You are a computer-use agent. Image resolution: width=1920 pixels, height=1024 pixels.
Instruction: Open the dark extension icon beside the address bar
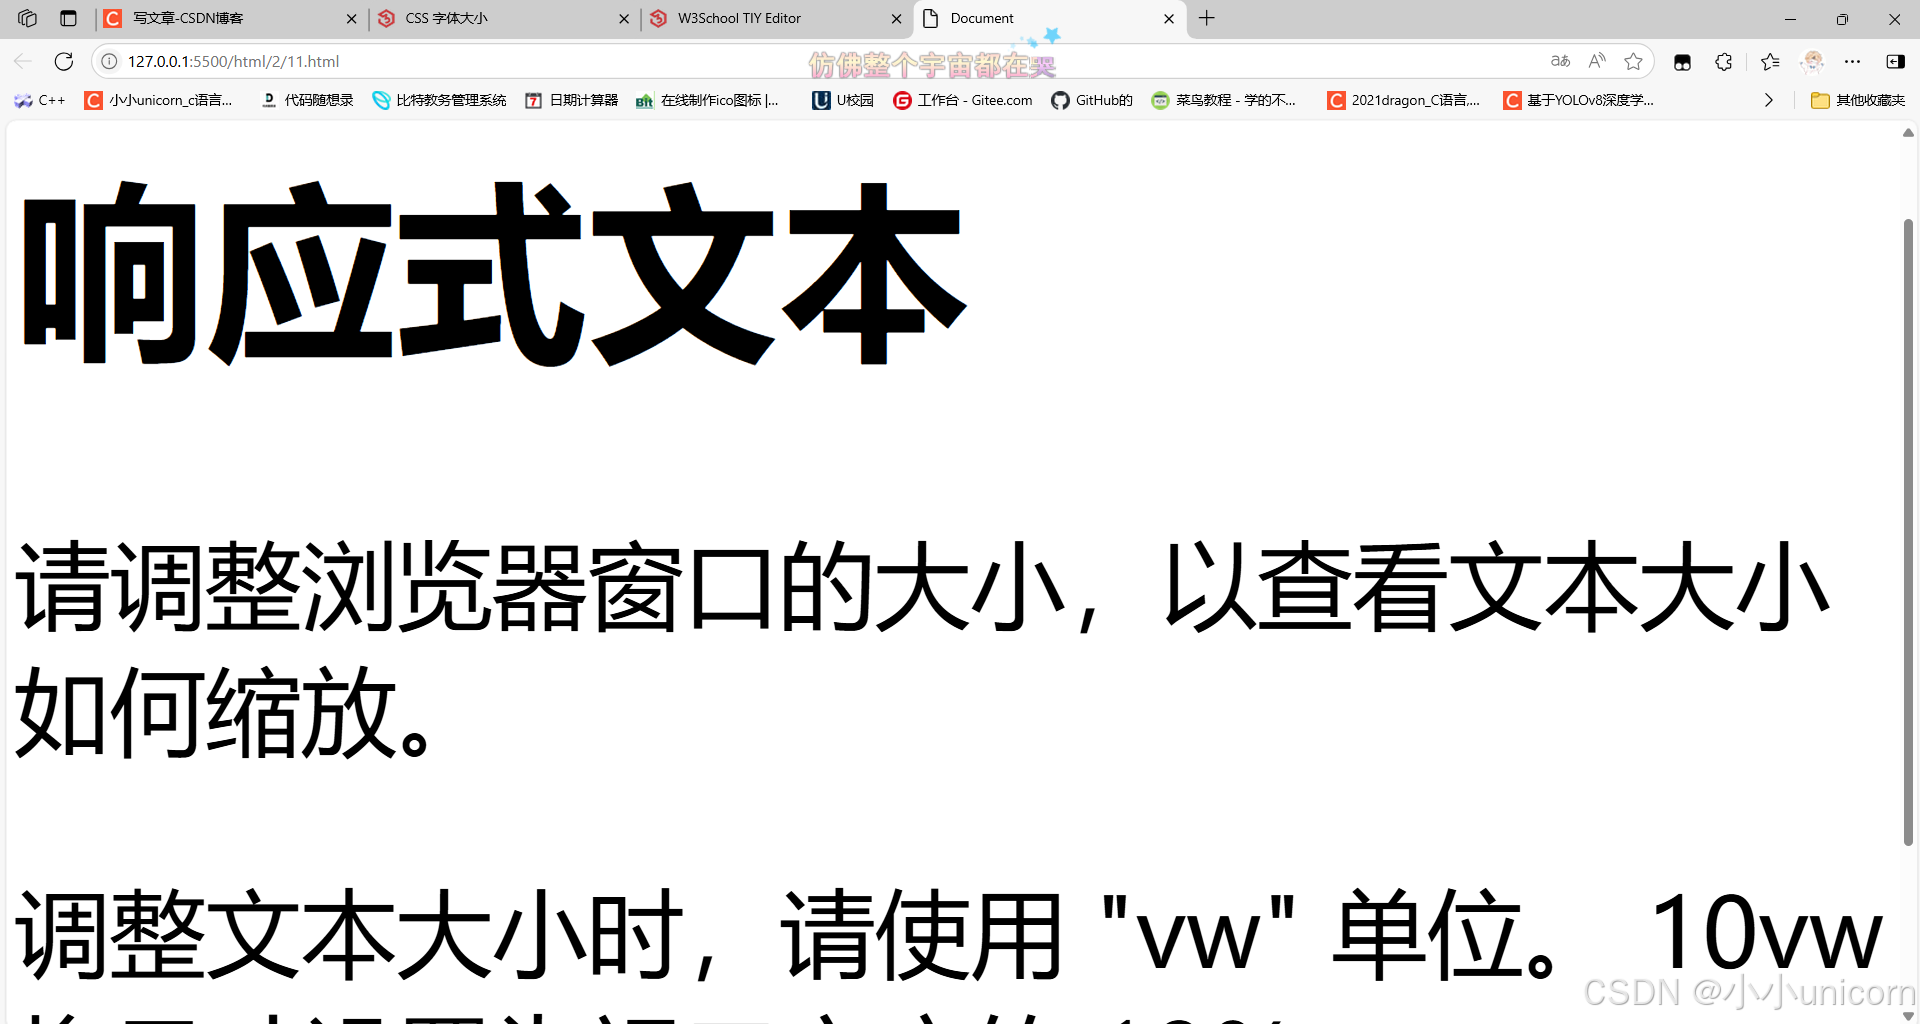(1682, 62)
